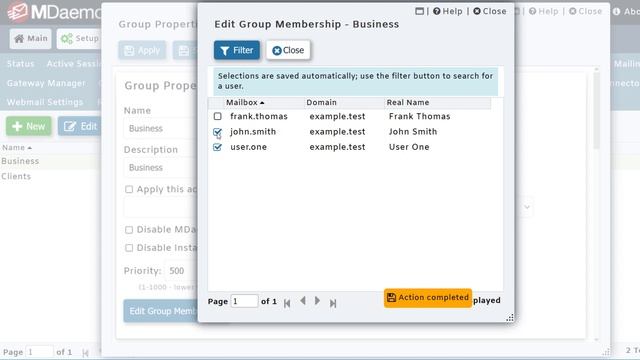640x360 pixels.
Task: Click frank.thomas mailbox name
Action: point(259,116)
